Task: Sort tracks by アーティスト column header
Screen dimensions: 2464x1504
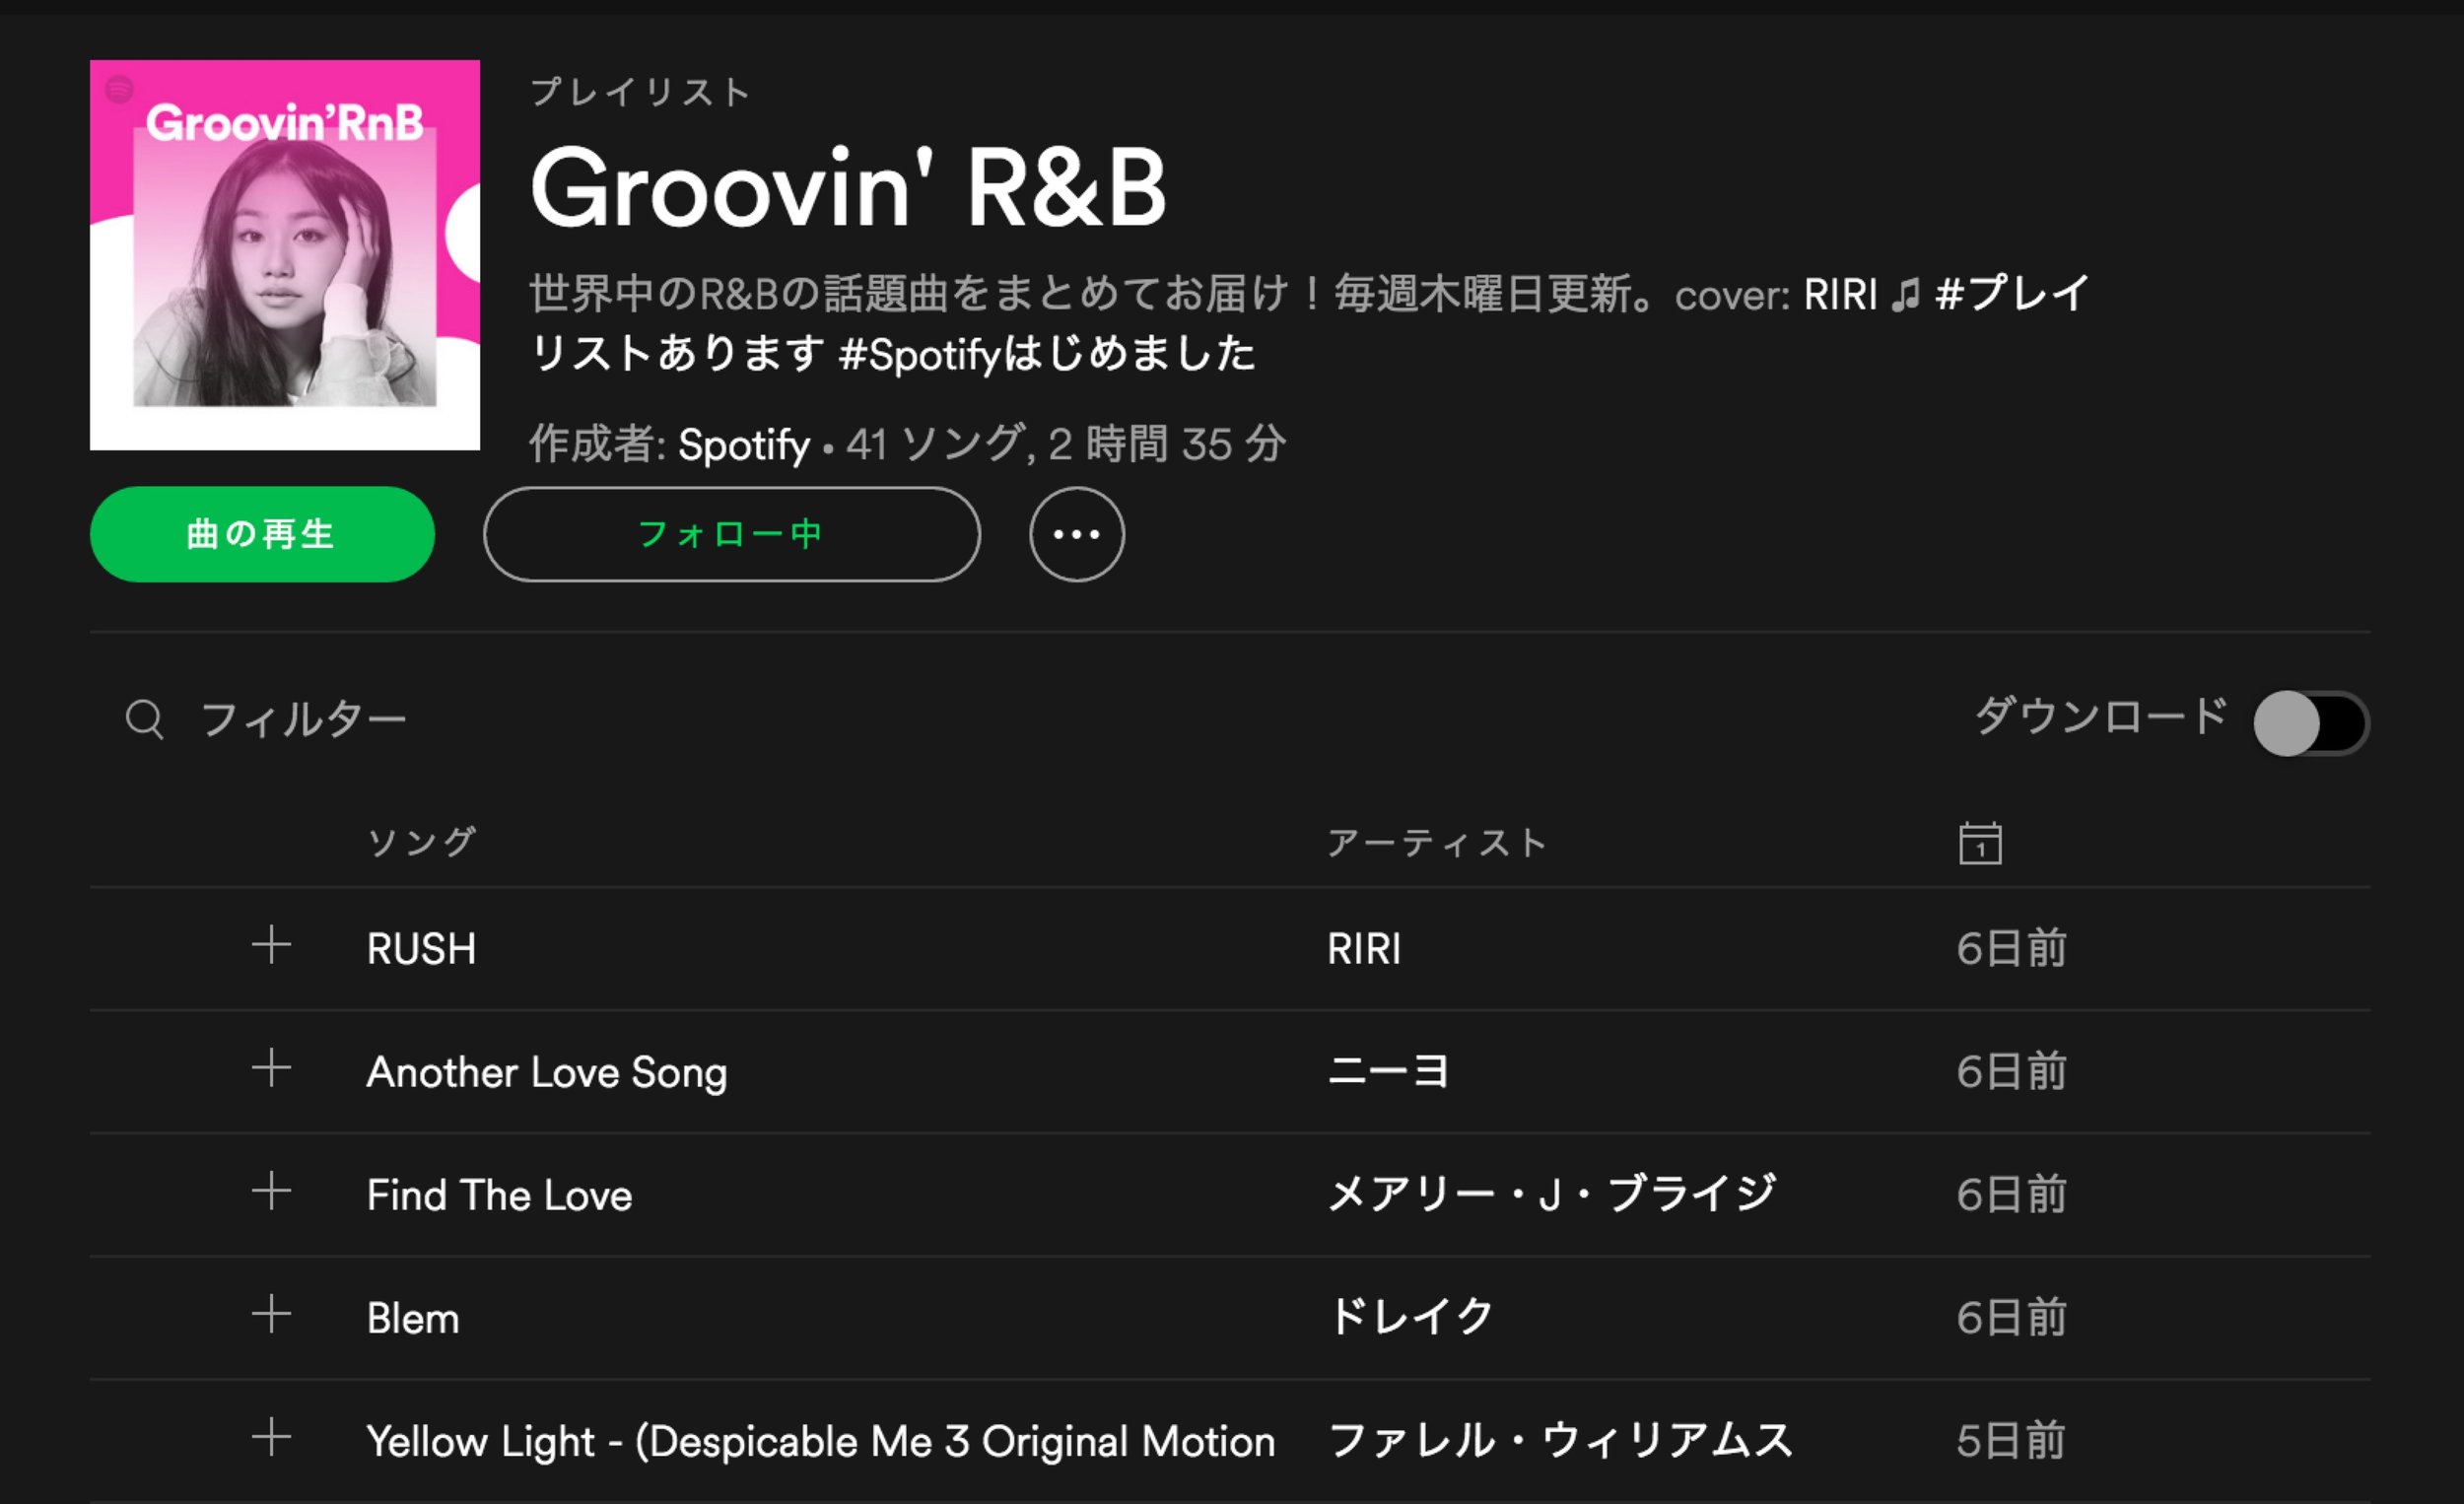Action: (x=1437, y=842)
